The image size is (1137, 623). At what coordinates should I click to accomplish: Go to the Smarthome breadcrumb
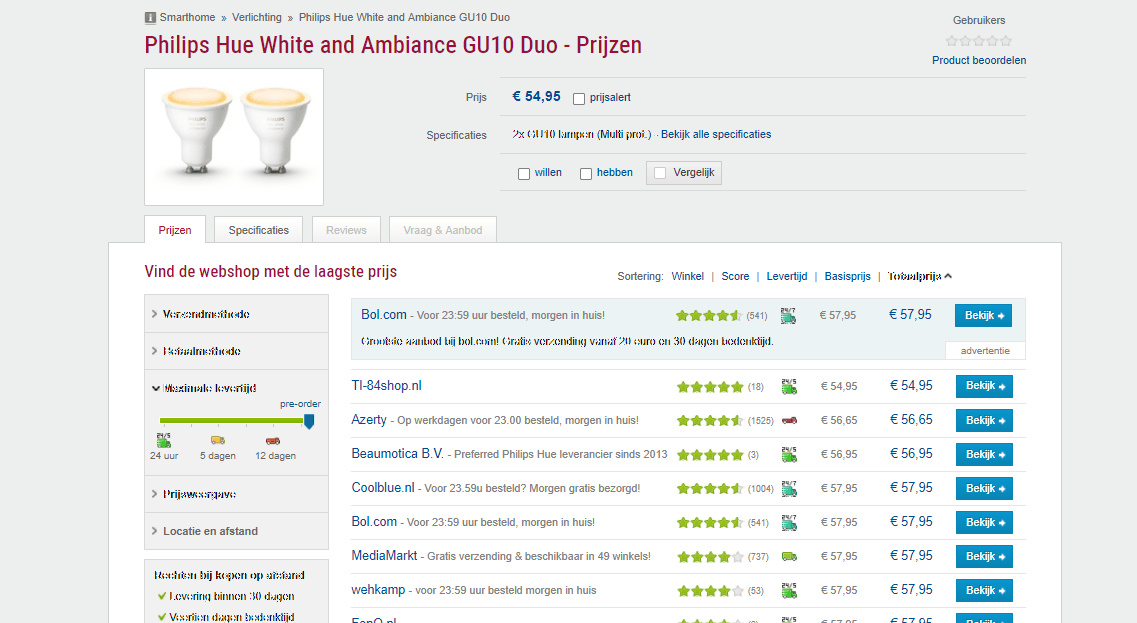187,17
